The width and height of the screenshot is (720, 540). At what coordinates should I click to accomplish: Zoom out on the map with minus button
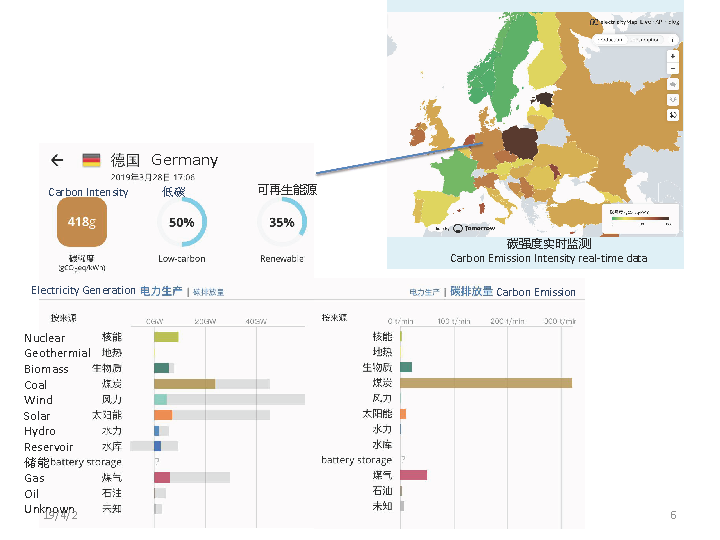(x=673, y=69)
